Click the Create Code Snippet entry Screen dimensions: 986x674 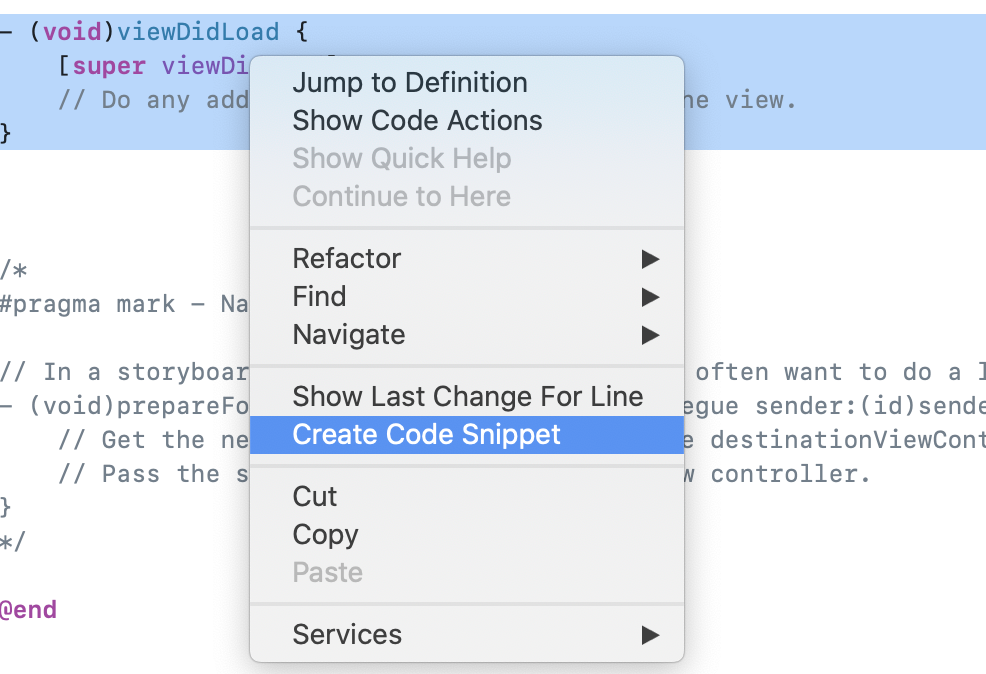pos(467,434)
